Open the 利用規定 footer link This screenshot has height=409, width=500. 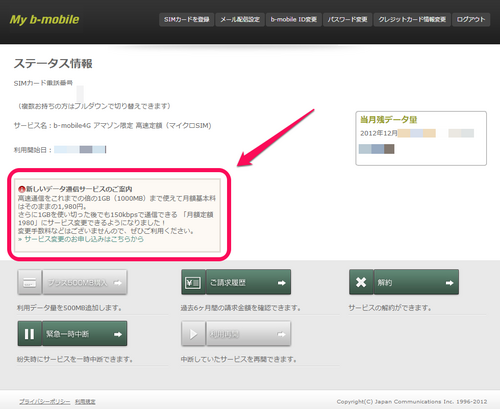tap(85, 402)
